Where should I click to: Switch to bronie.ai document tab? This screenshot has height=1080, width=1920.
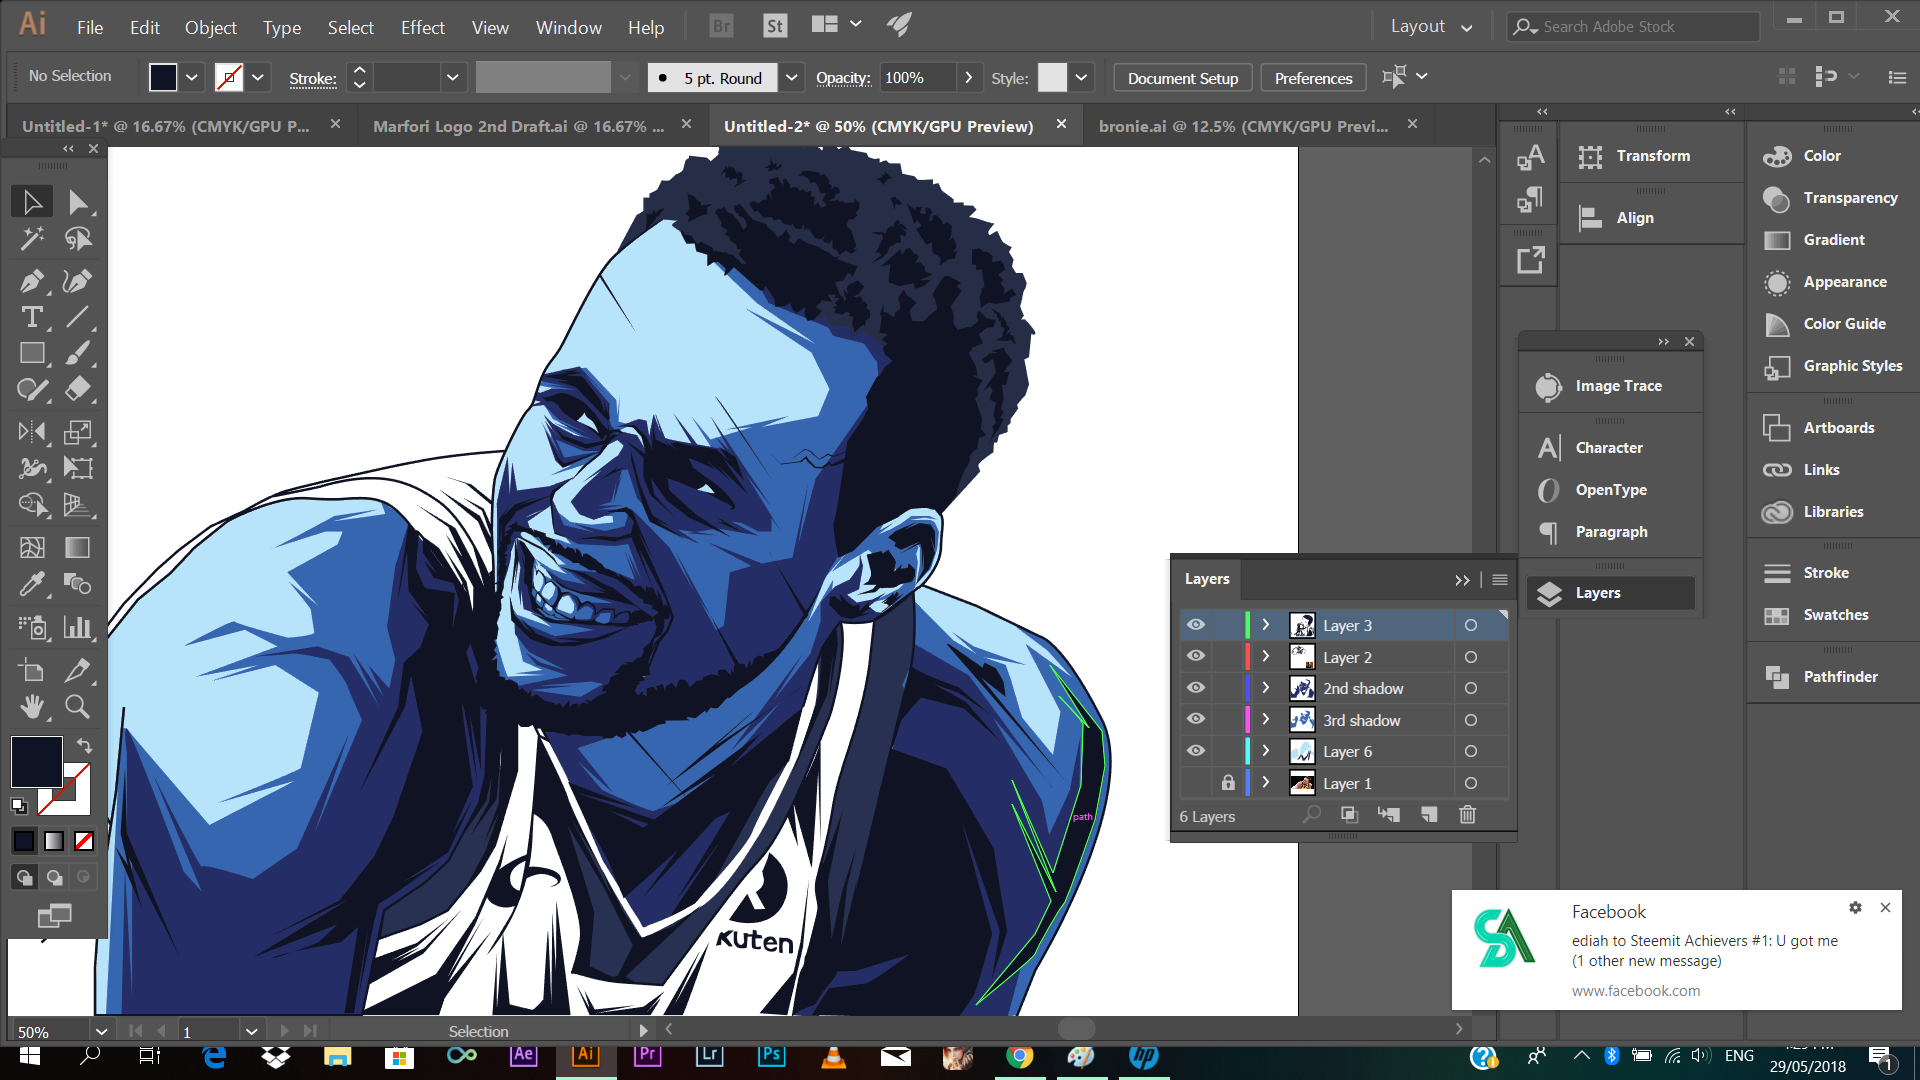[x=1243, y=126]
